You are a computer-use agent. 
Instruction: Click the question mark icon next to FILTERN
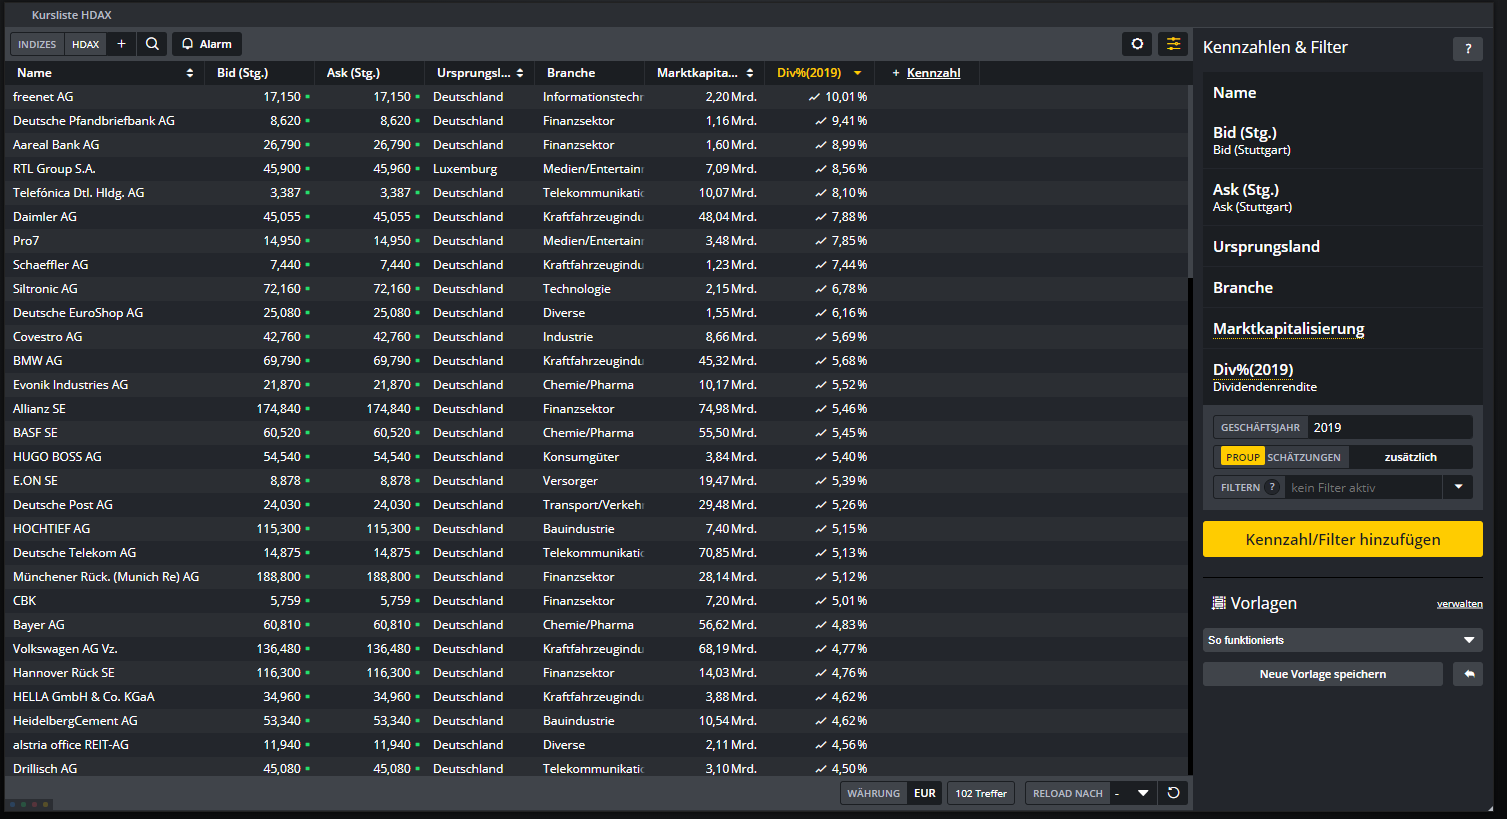1272,487
